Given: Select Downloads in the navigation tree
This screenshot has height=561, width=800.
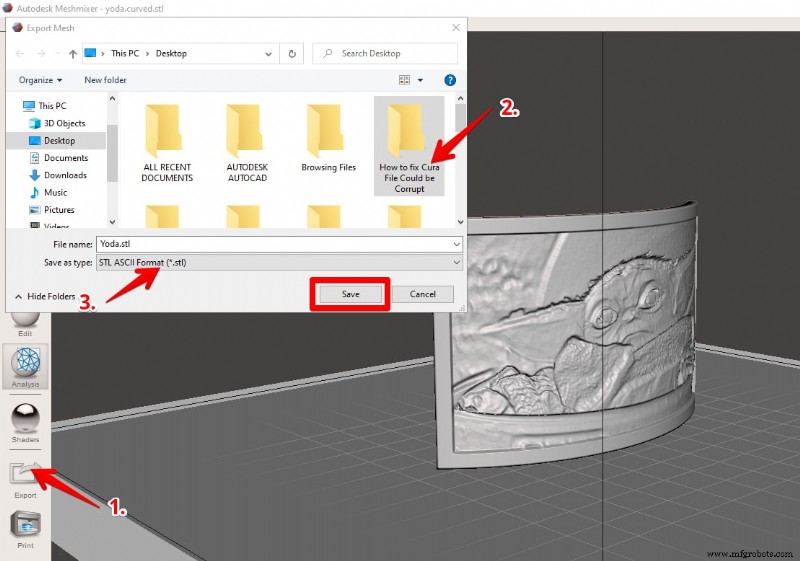Looking at the screenshot, I should (x=65, y=175).
